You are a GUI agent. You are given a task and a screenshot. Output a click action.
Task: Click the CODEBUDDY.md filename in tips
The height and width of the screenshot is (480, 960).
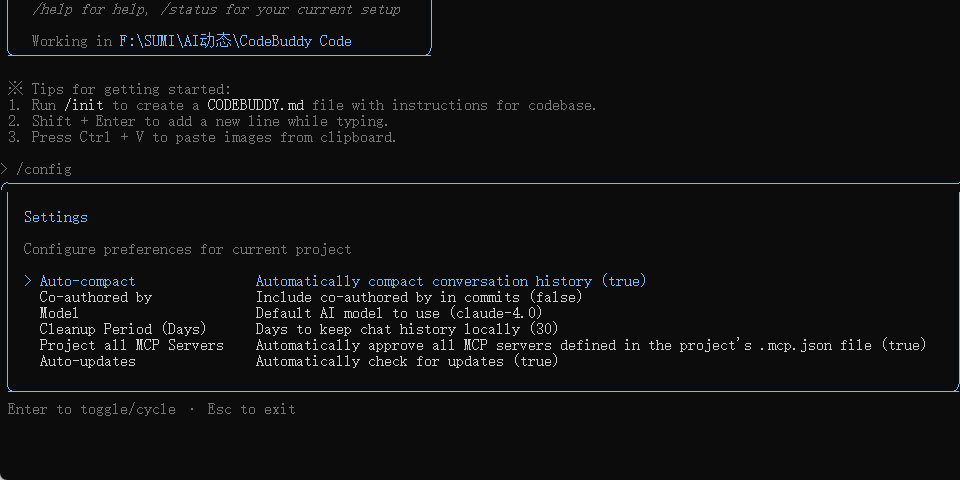[x=255, y=105]
